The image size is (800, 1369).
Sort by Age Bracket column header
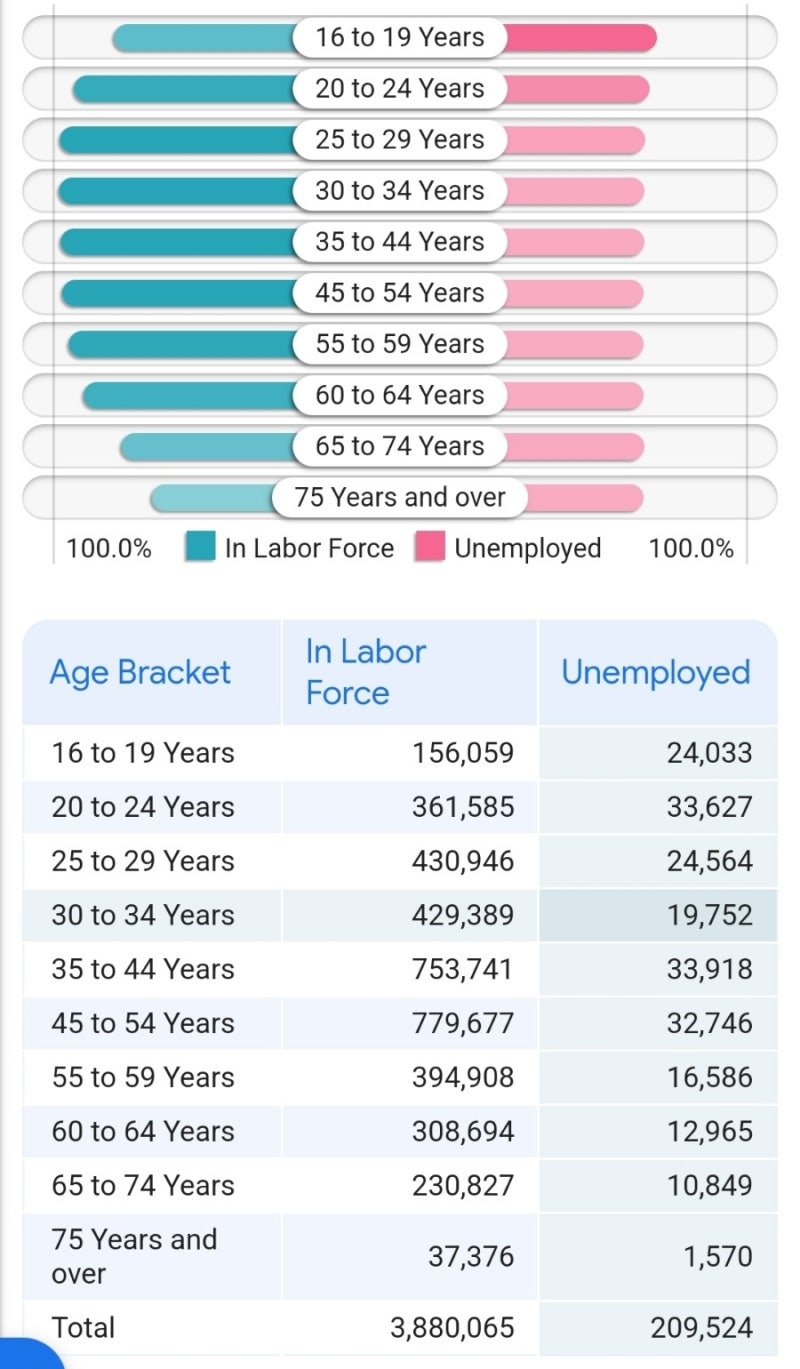(x=140, y=672)
